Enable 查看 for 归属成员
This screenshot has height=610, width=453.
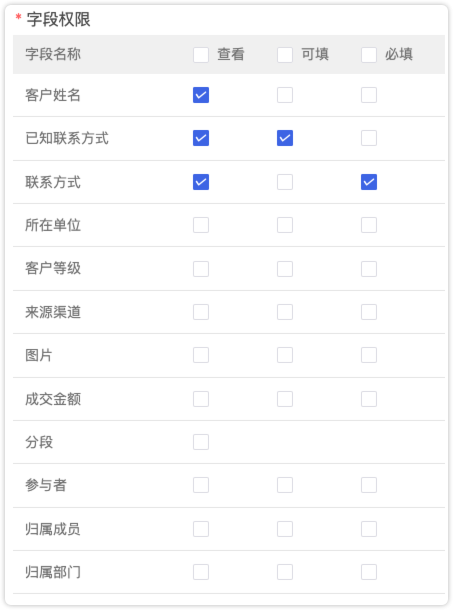[201, 529]
